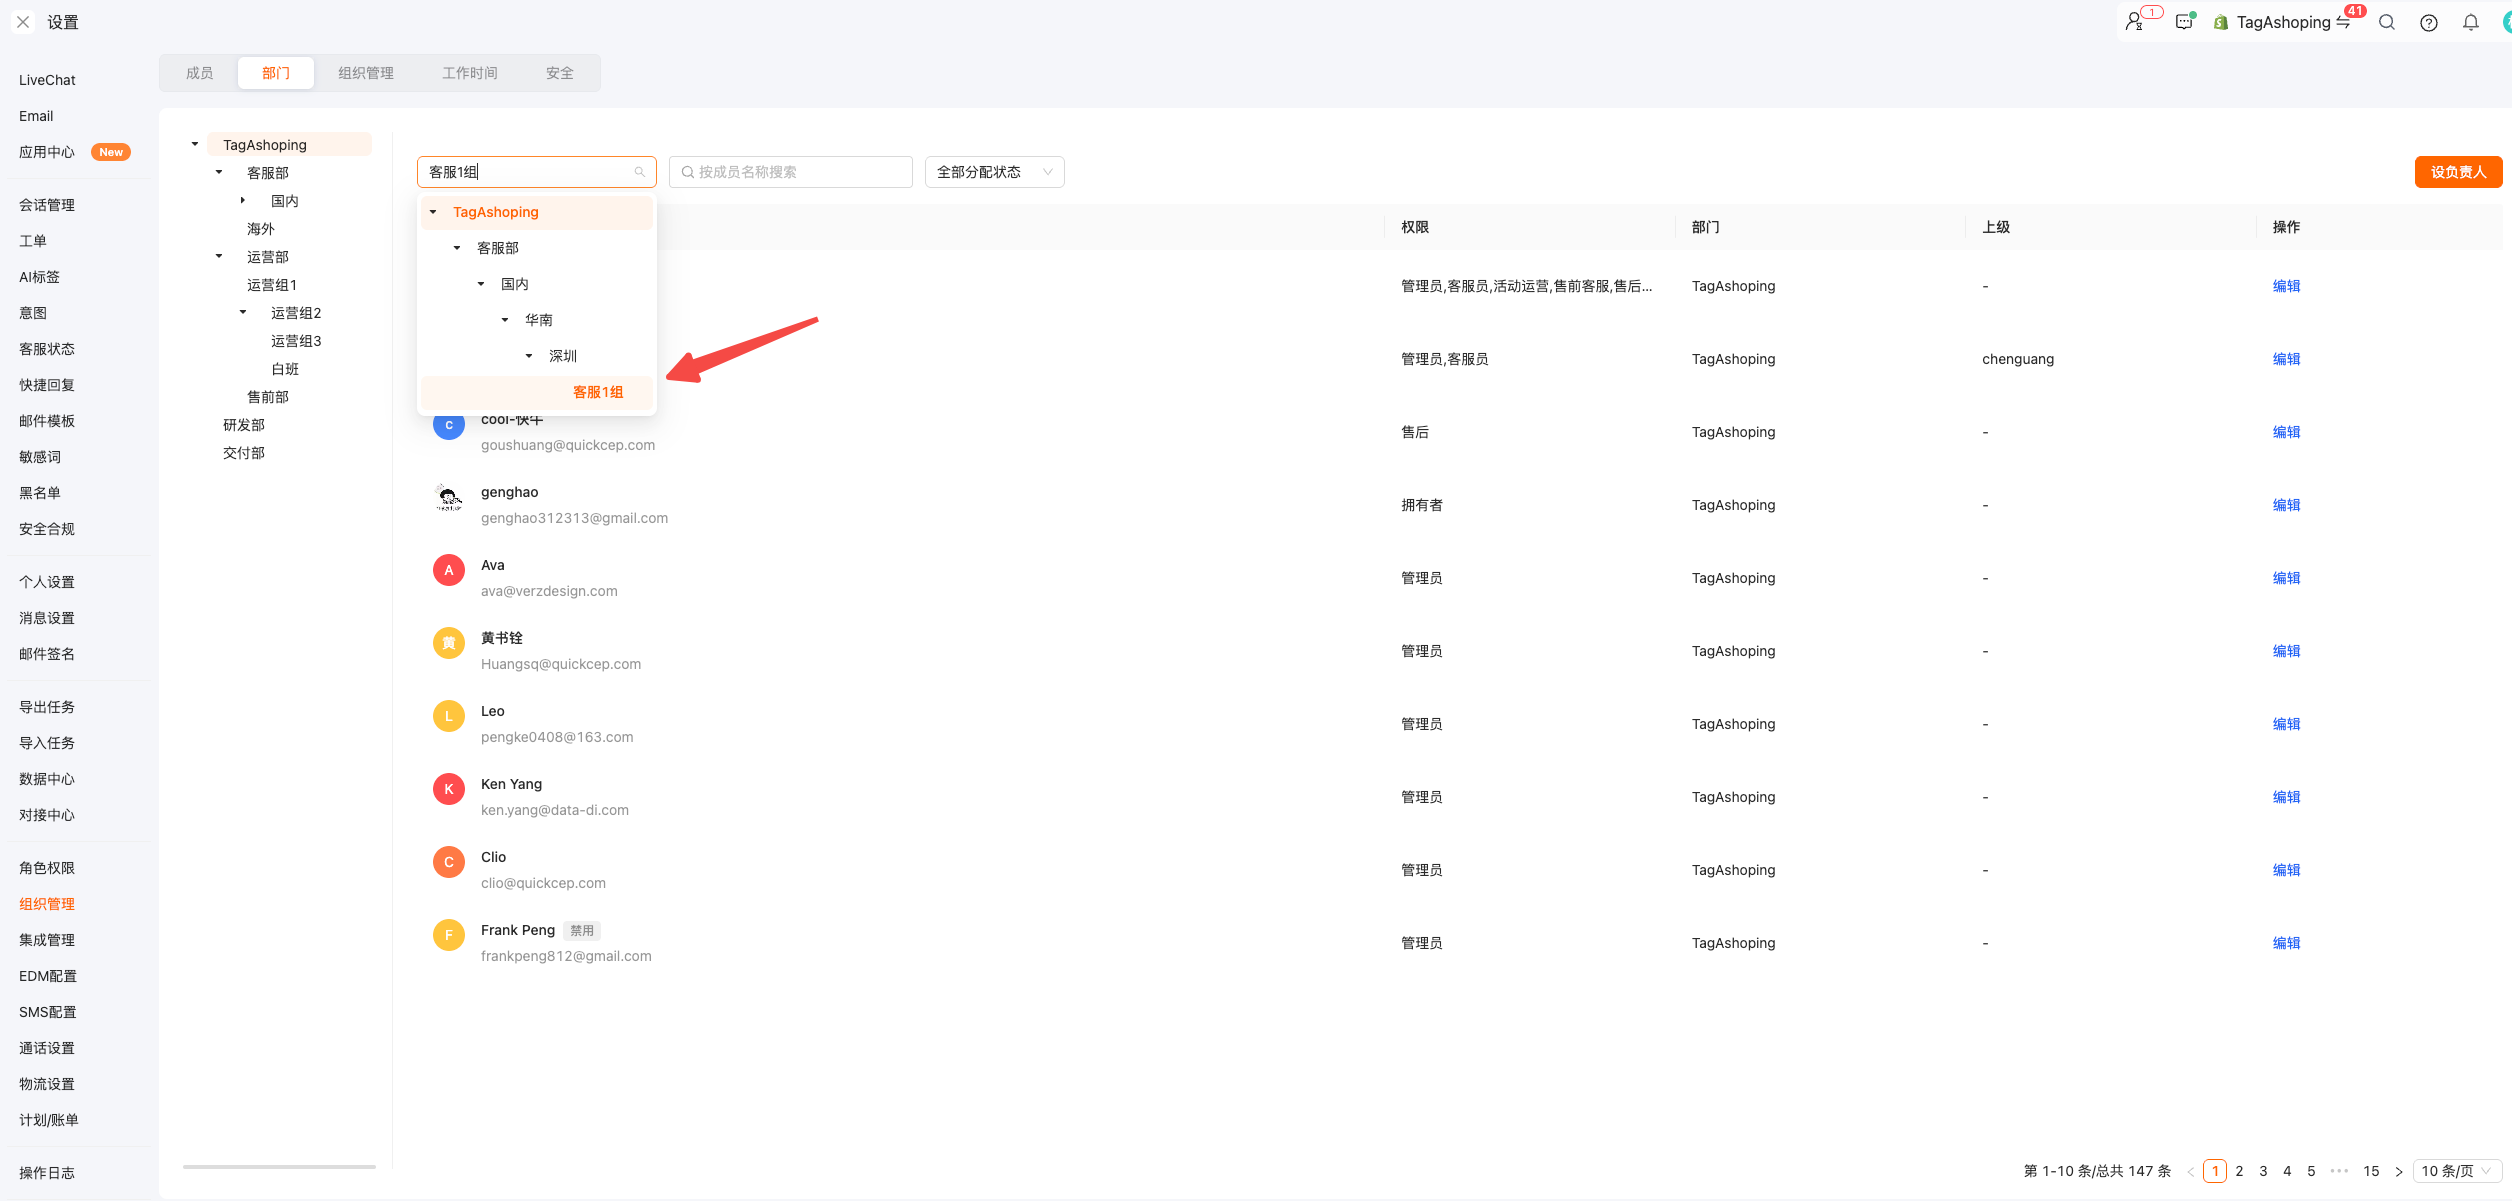The height and width of the screenshot is (1201, 2512).
Task: Click the Shopify store icon beside TagAshoping
Action: pos(2220,22)
